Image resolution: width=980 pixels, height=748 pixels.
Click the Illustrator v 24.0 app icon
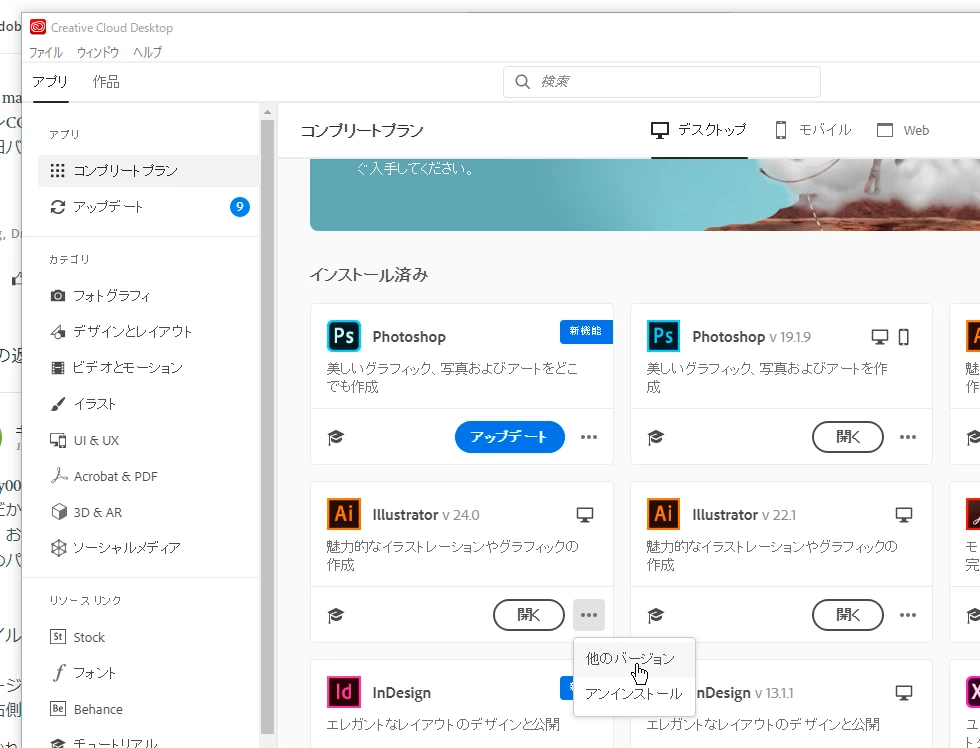point(344,514)
